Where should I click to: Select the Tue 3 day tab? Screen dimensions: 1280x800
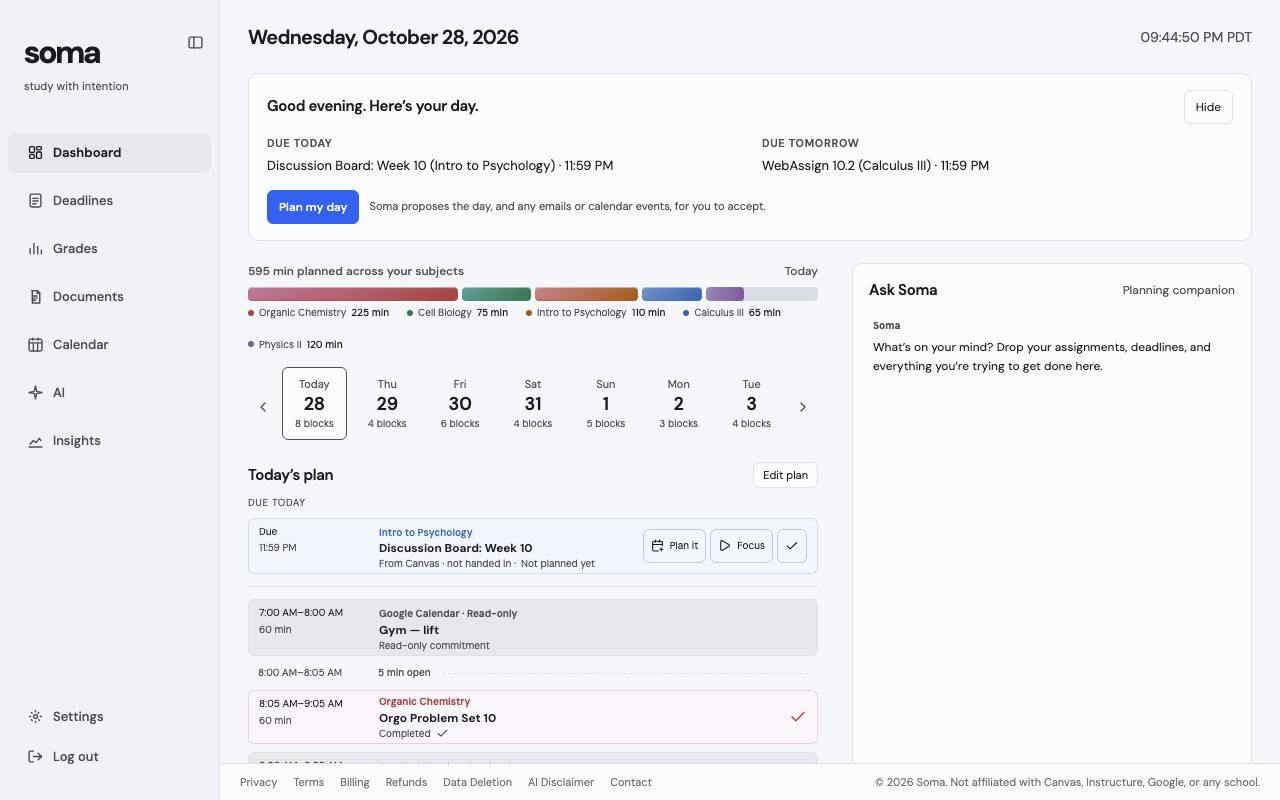[752, 403]
